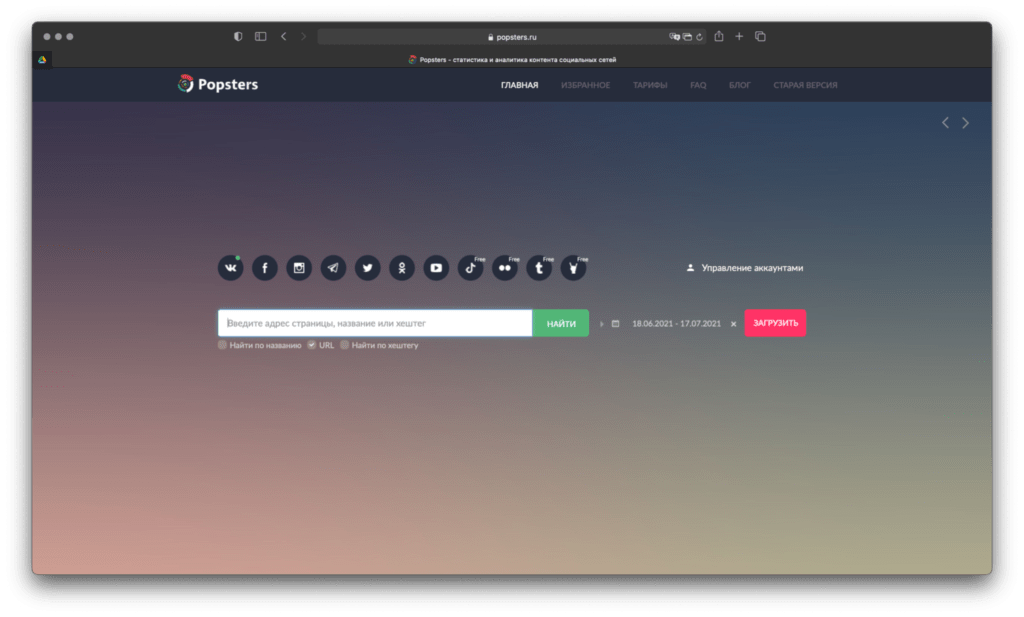Focus the page address search field
Viewport: 1024px width, 617px height.
pyautogui.click(x=375, y=323)
